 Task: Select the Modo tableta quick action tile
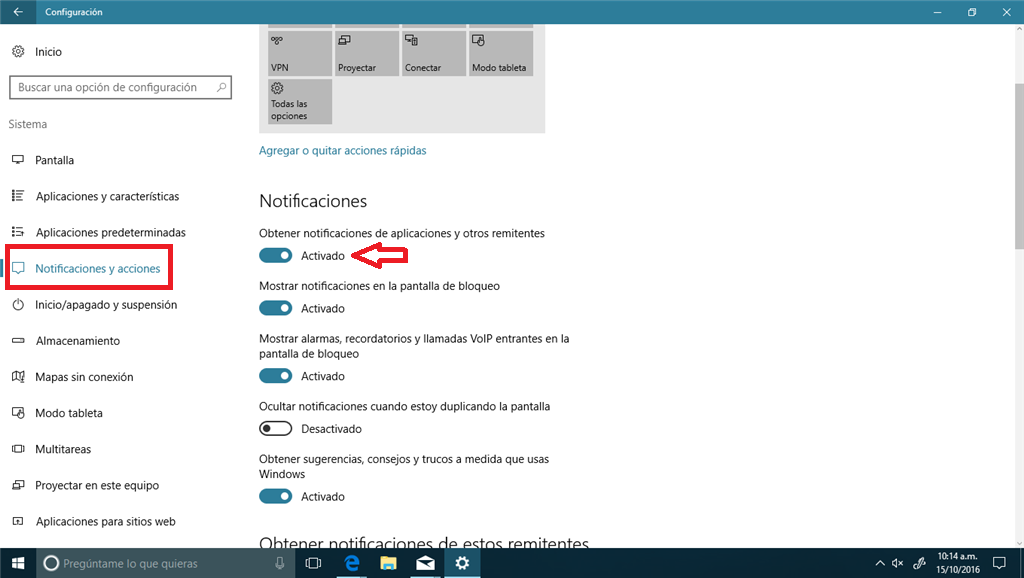[501, 53]
